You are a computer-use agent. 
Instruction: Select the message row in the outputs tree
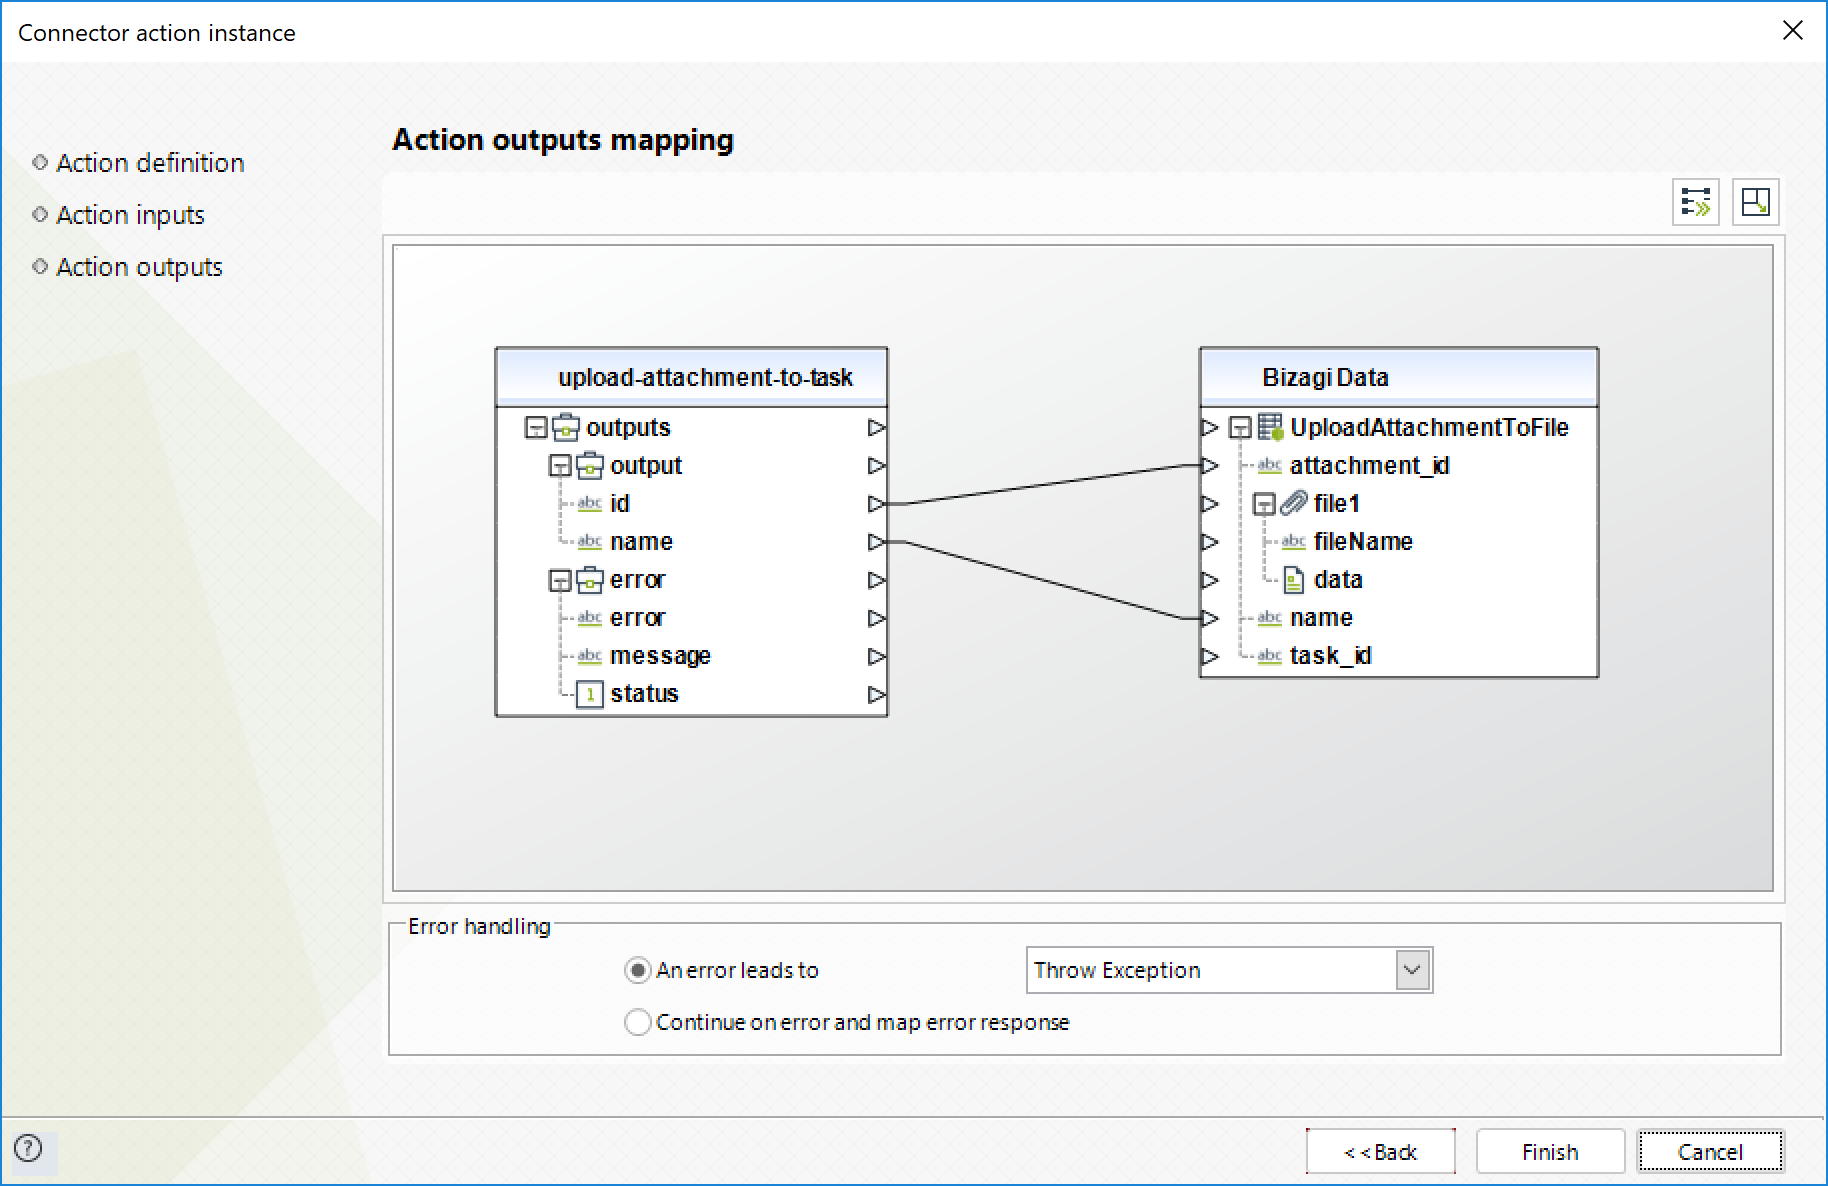coord(692,656)
